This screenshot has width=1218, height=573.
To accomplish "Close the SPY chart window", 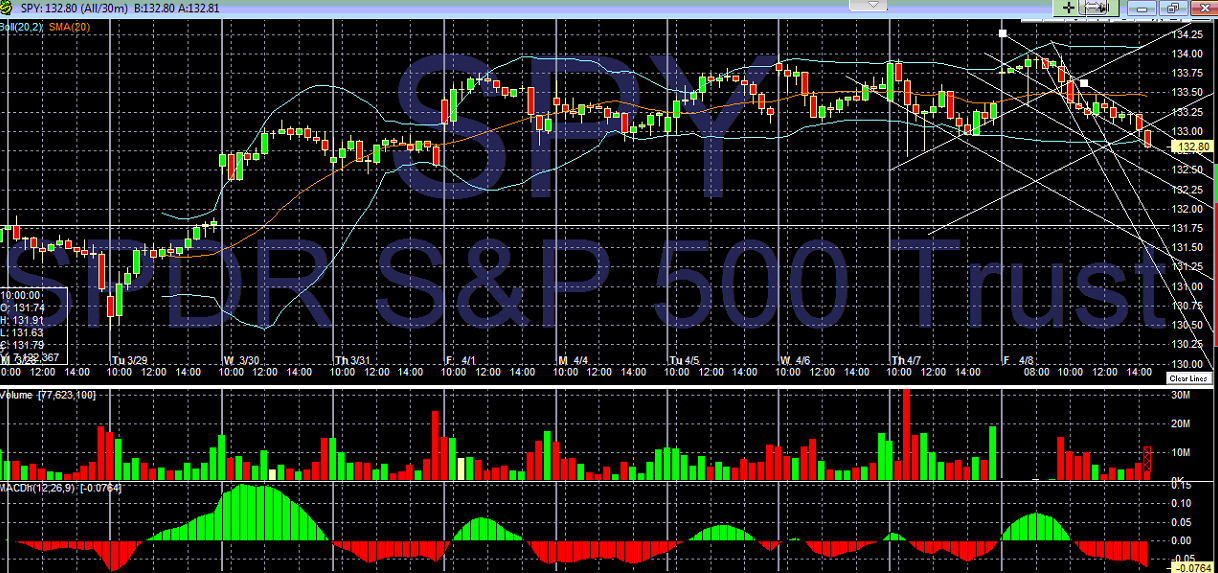I will point(1203,8).
